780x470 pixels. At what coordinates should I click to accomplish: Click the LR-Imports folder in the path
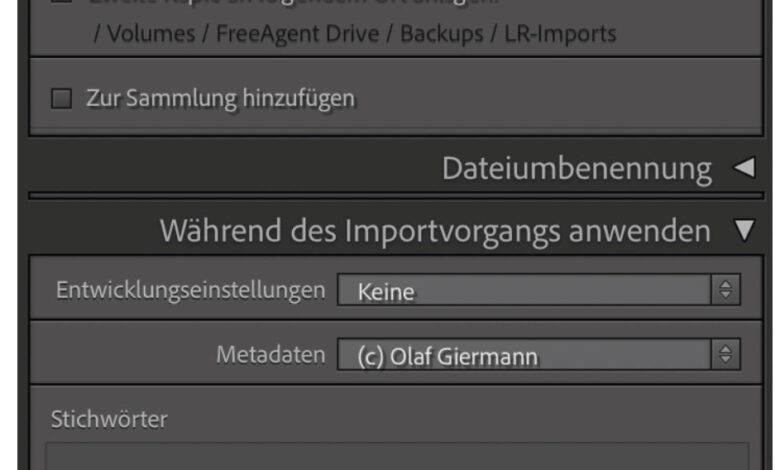[561, 34]
